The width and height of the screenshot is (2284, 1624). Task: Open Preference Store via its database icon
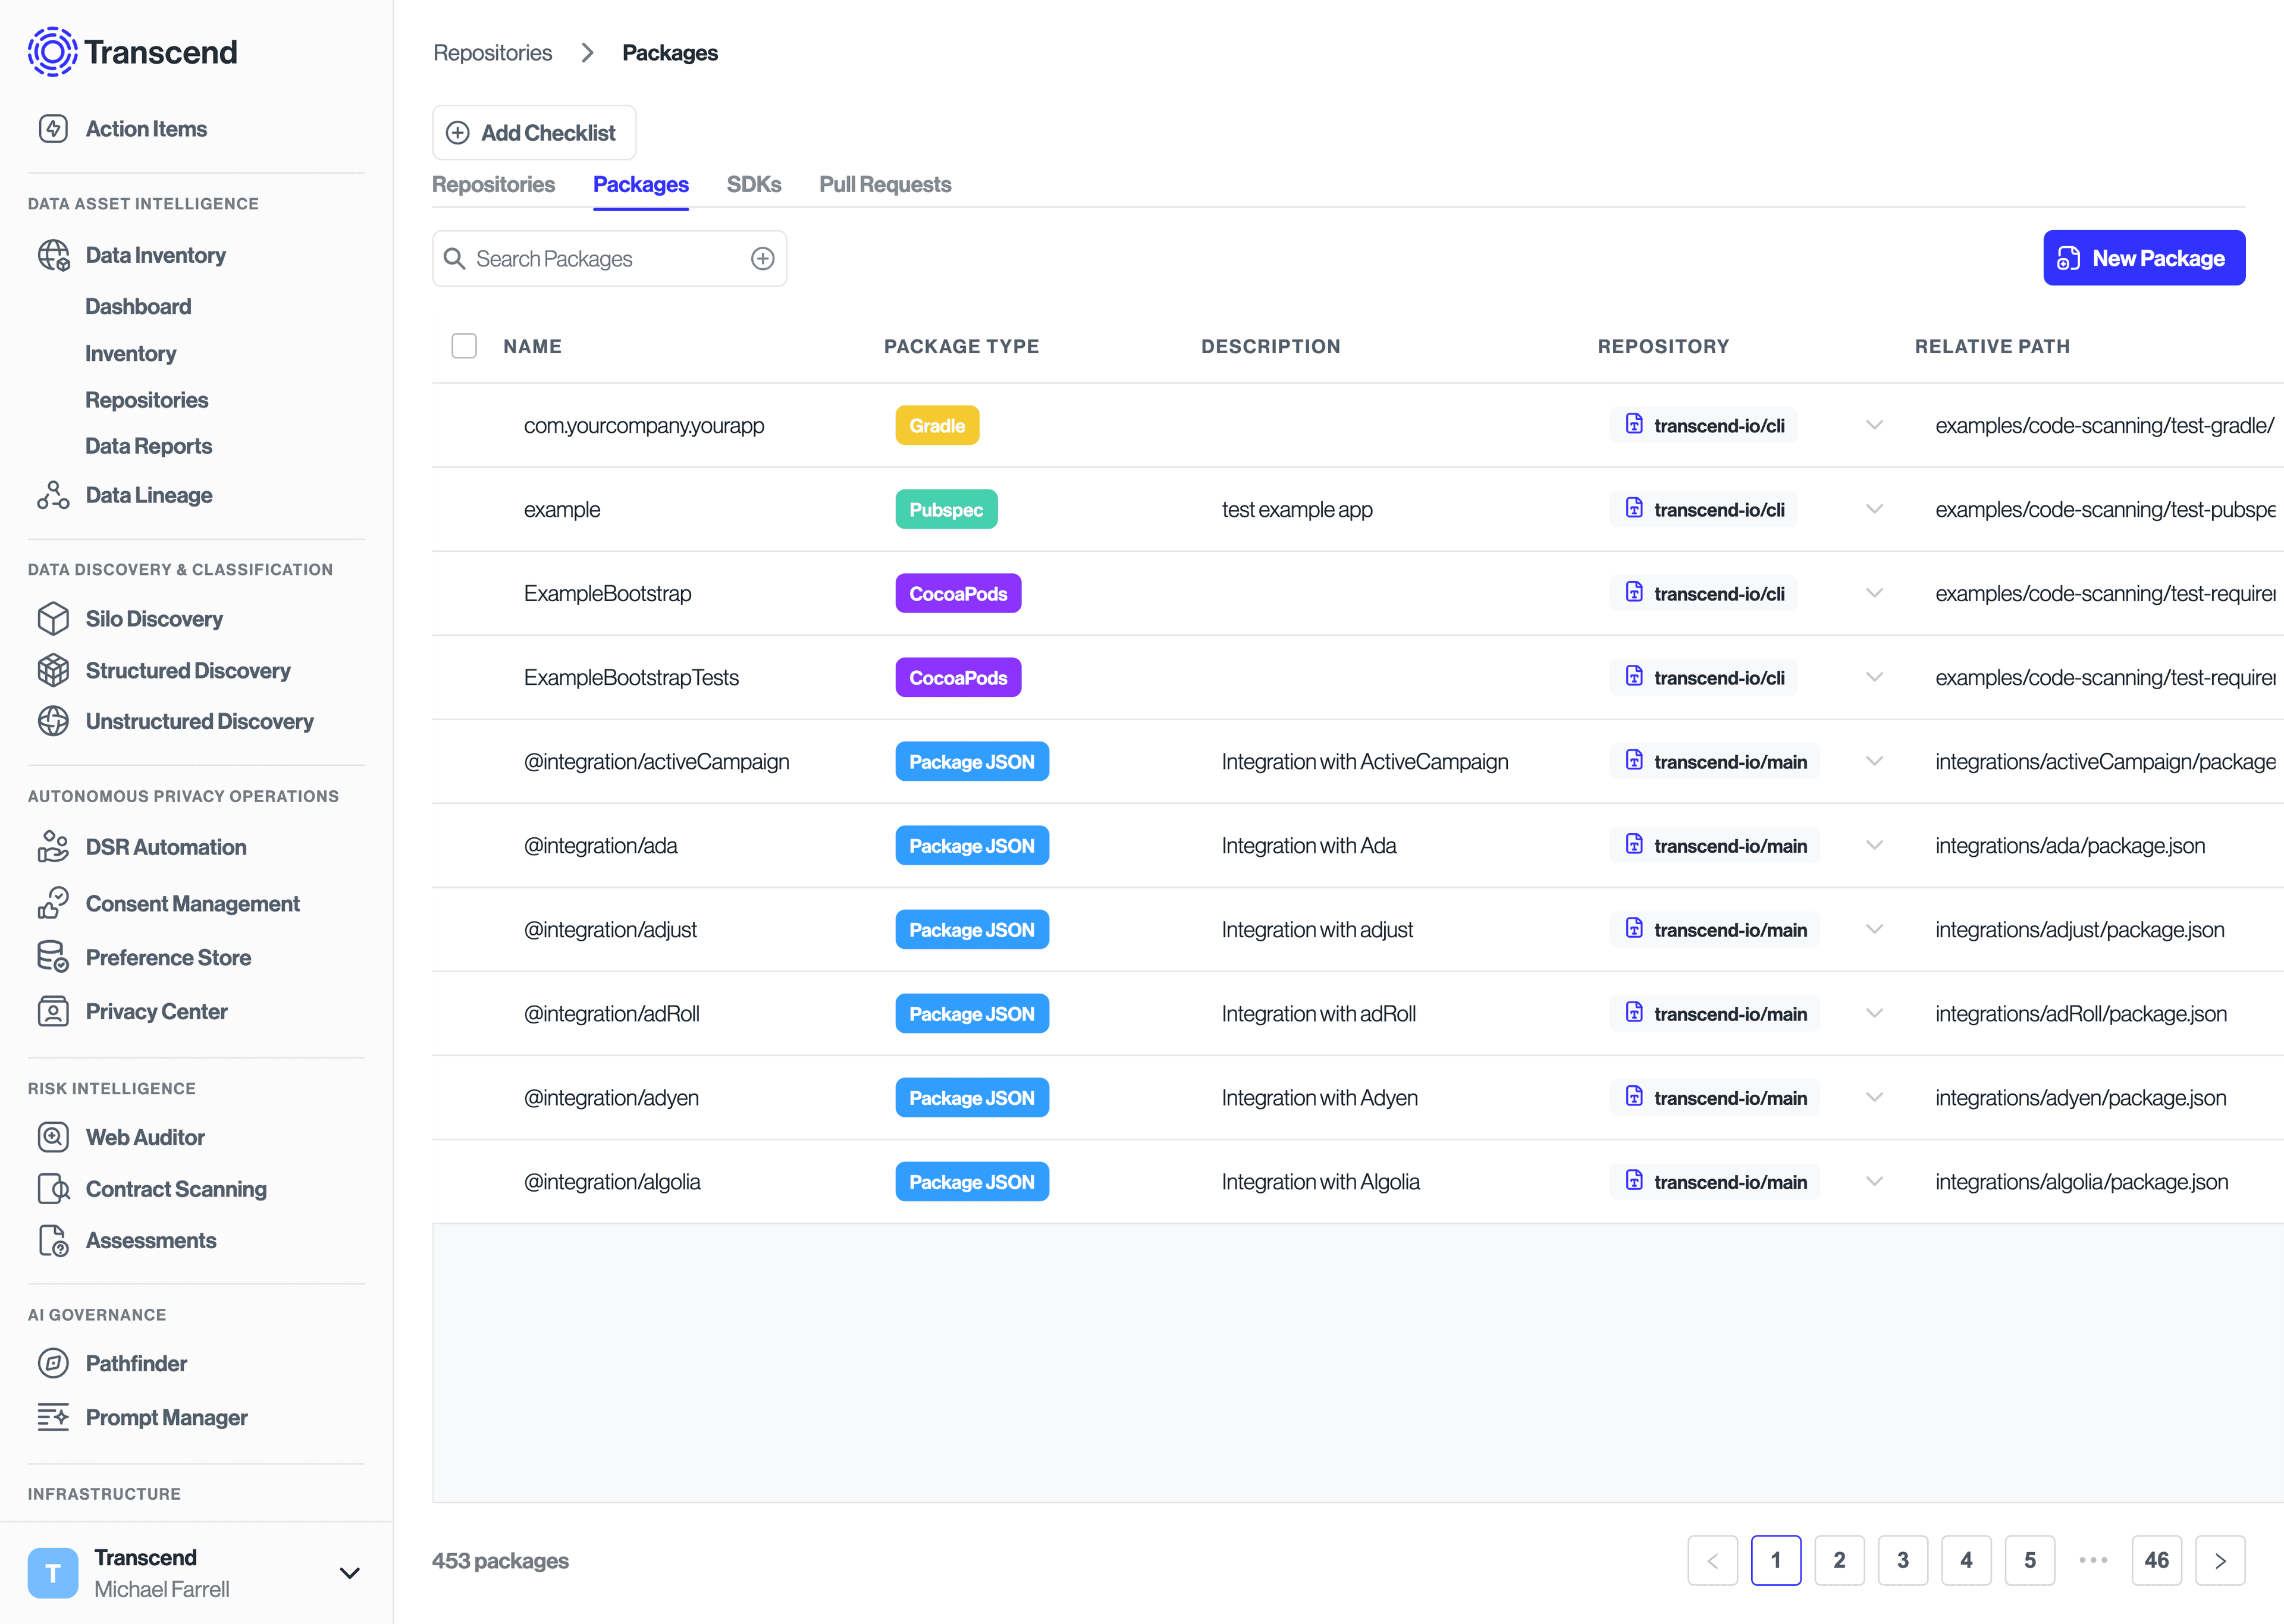click(x=53, y=957)
